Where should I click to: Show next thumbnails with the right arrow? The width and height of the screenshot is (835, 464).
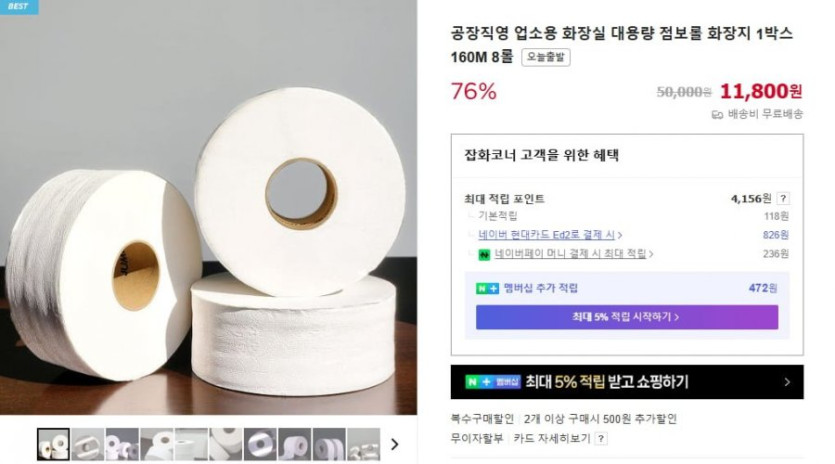(395, 444)
